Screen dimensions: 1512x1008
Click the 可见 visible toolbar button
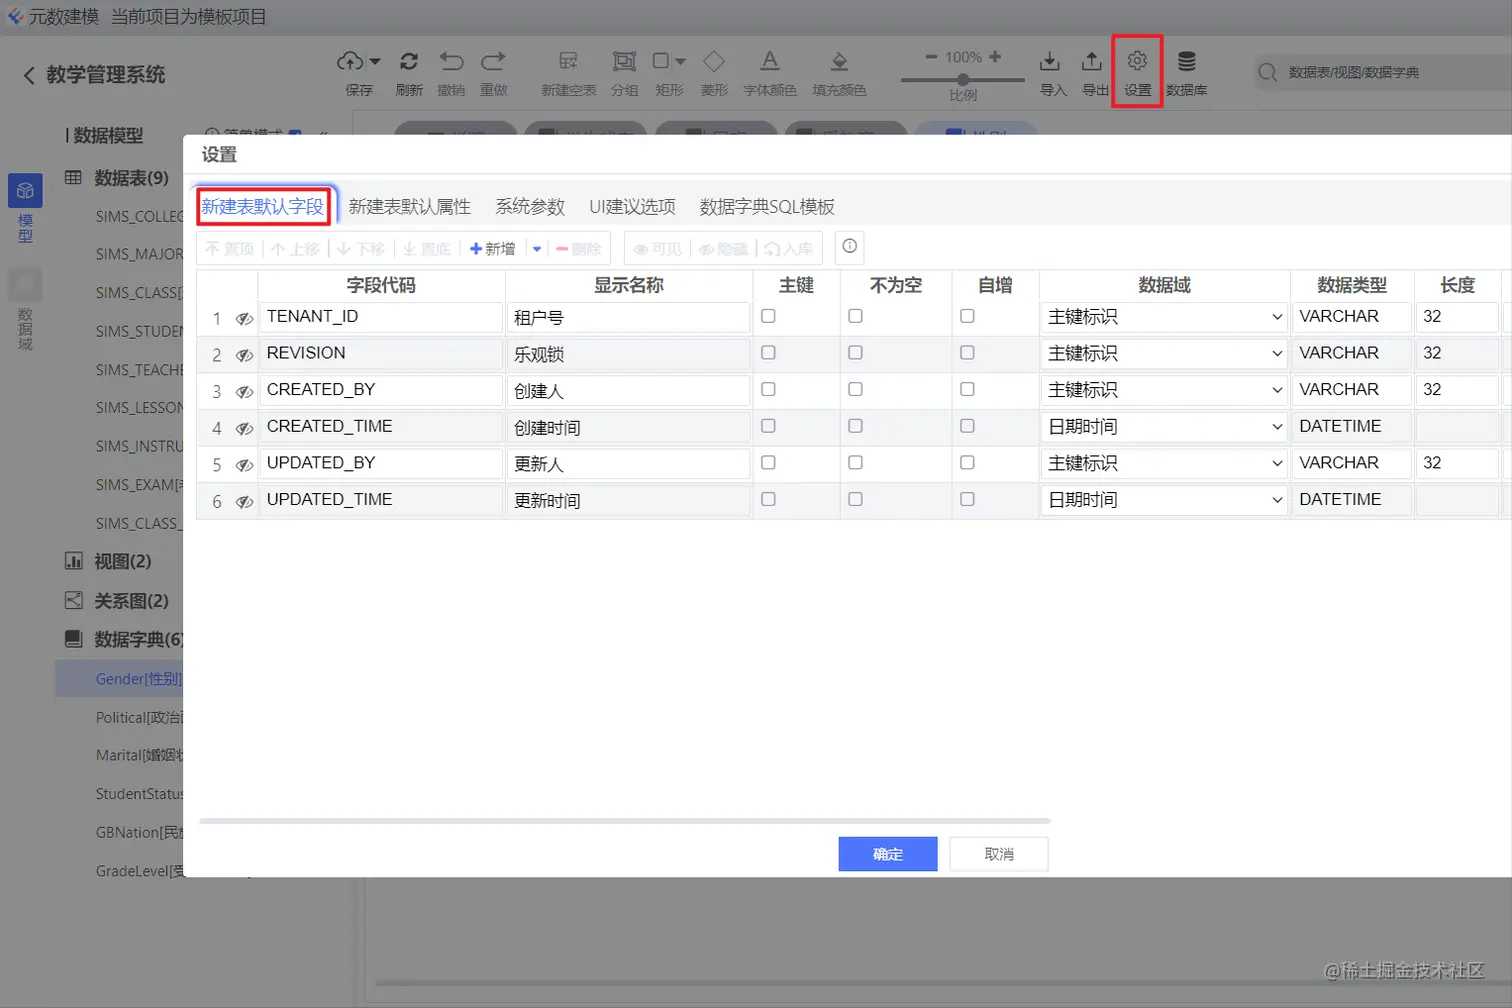(x=657, y=249)
